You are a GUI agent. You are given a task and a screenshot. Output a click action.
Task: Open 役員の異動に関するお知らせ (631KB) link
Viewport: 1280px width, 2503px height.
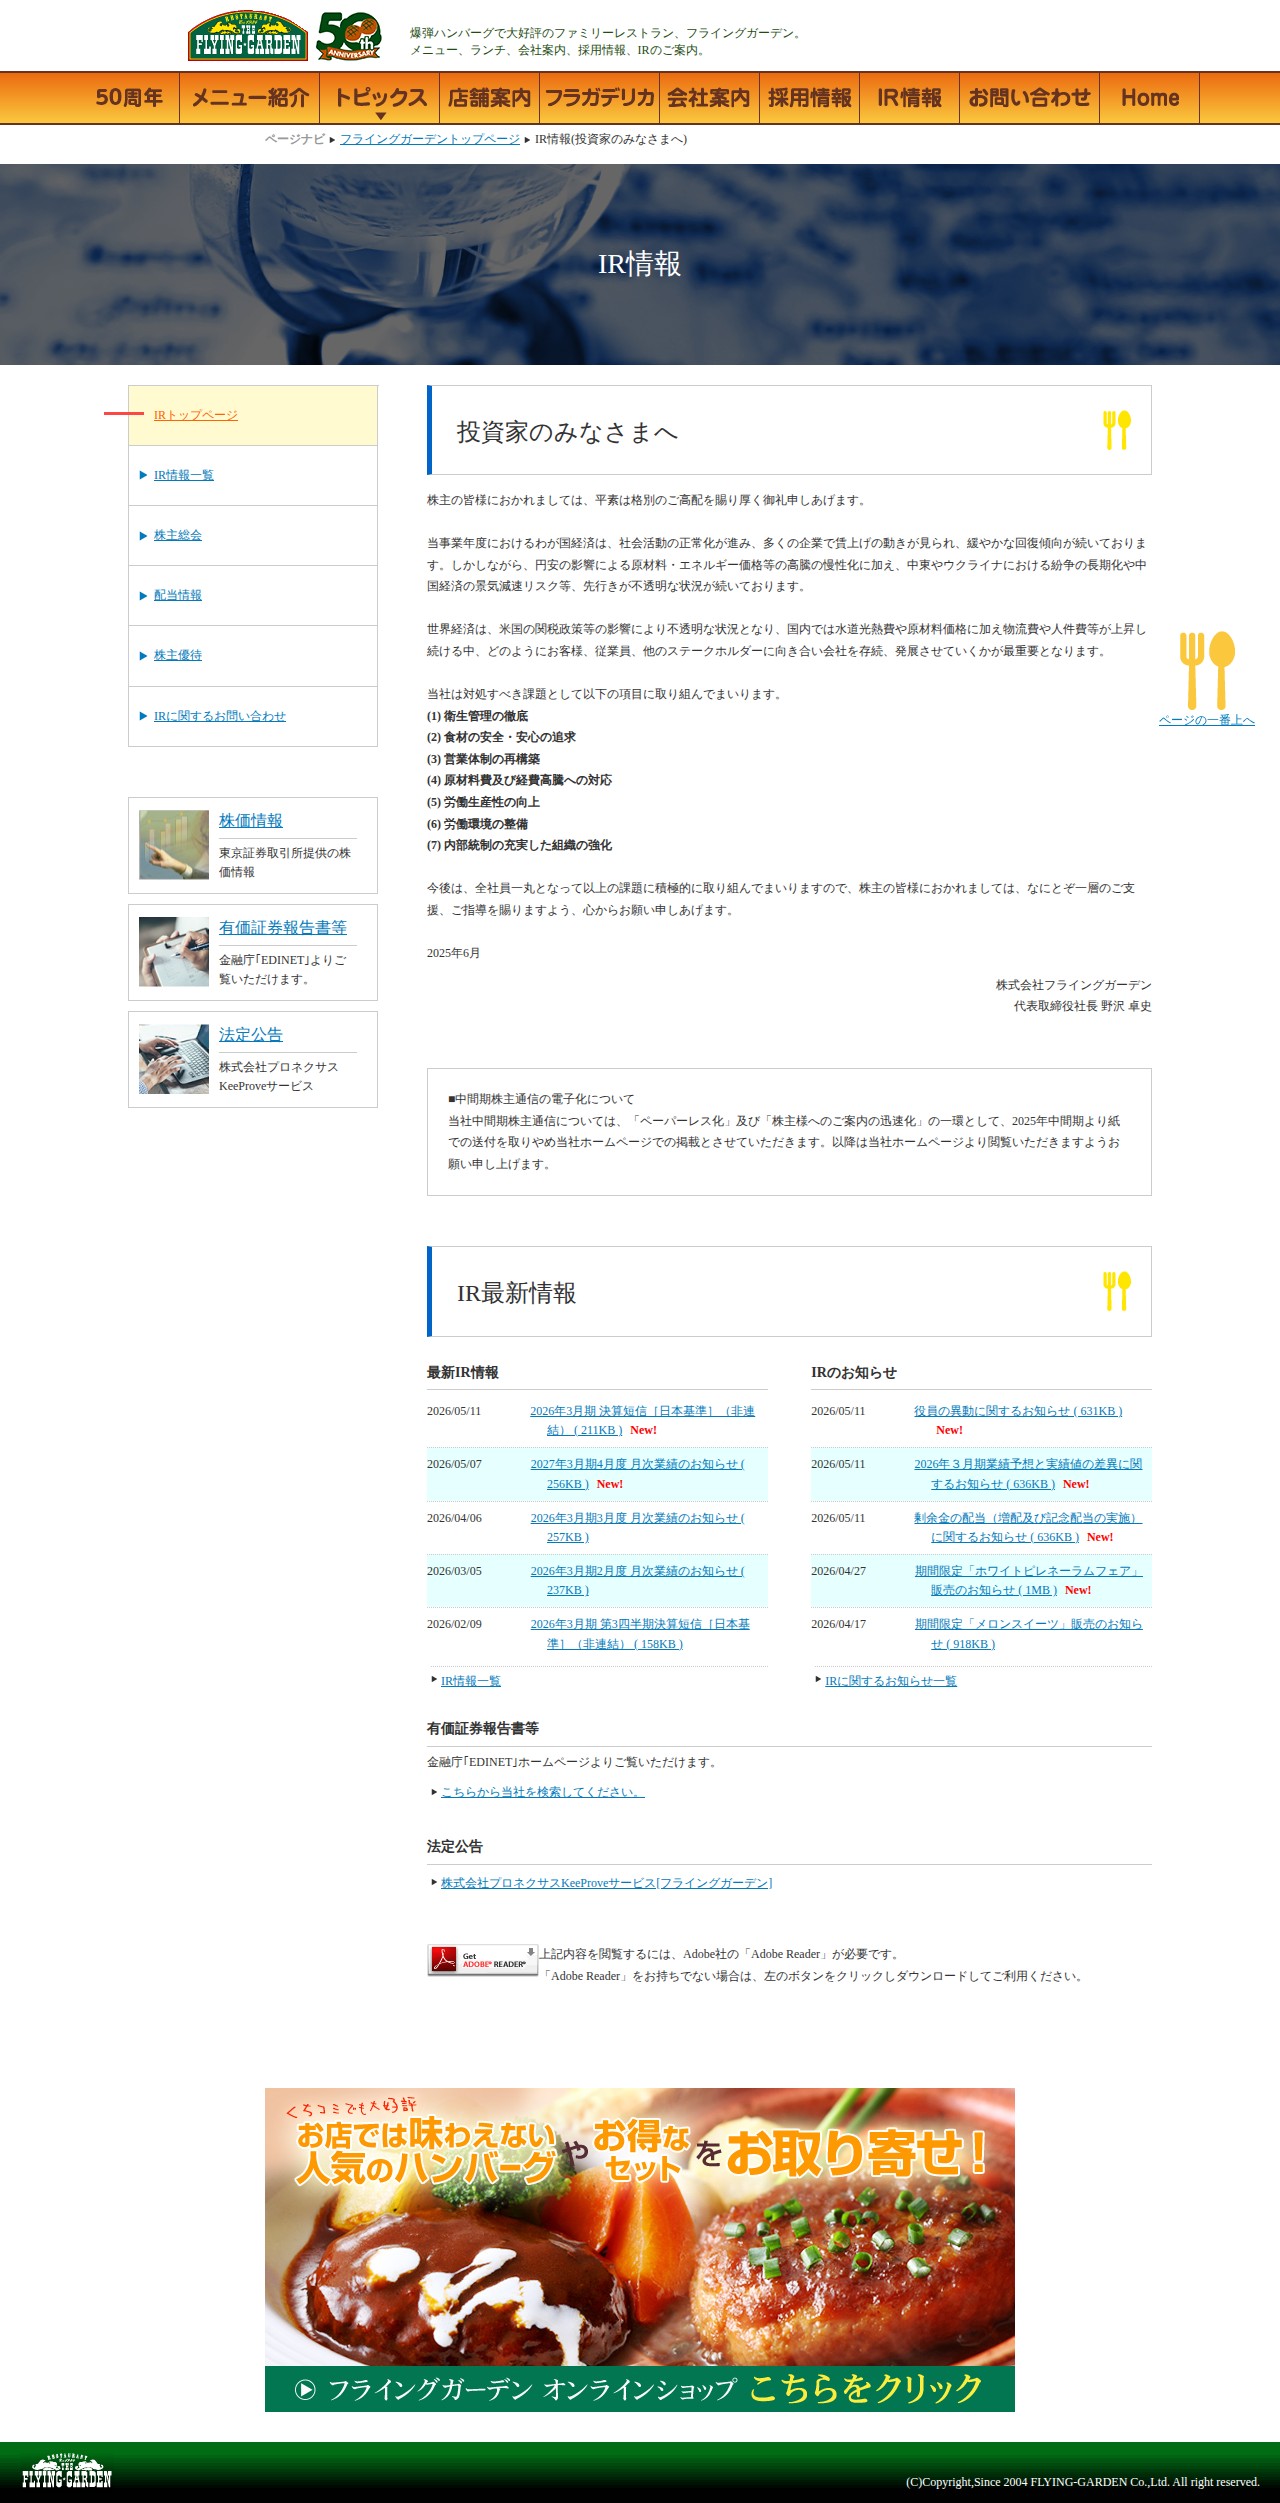tap(1018, 1411)
